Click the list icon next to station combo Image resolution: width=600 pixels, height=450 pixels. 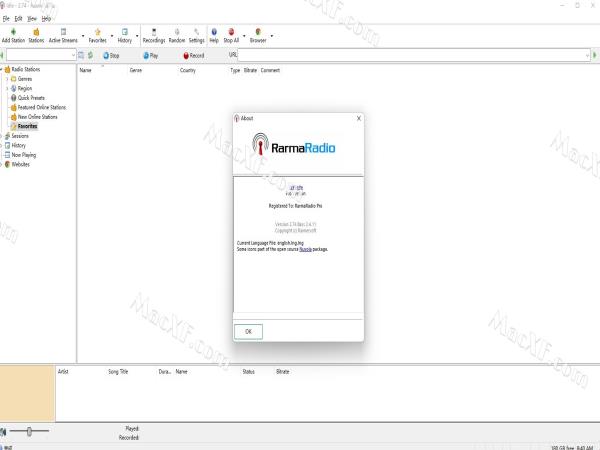[81, 55]
